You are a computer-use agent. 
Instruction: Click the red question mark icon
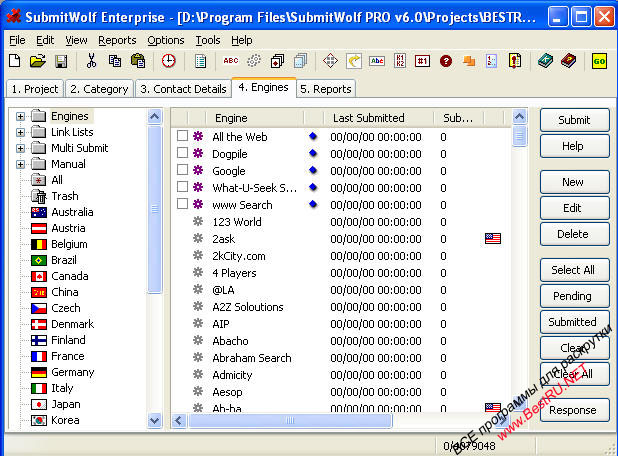[446, 61]
